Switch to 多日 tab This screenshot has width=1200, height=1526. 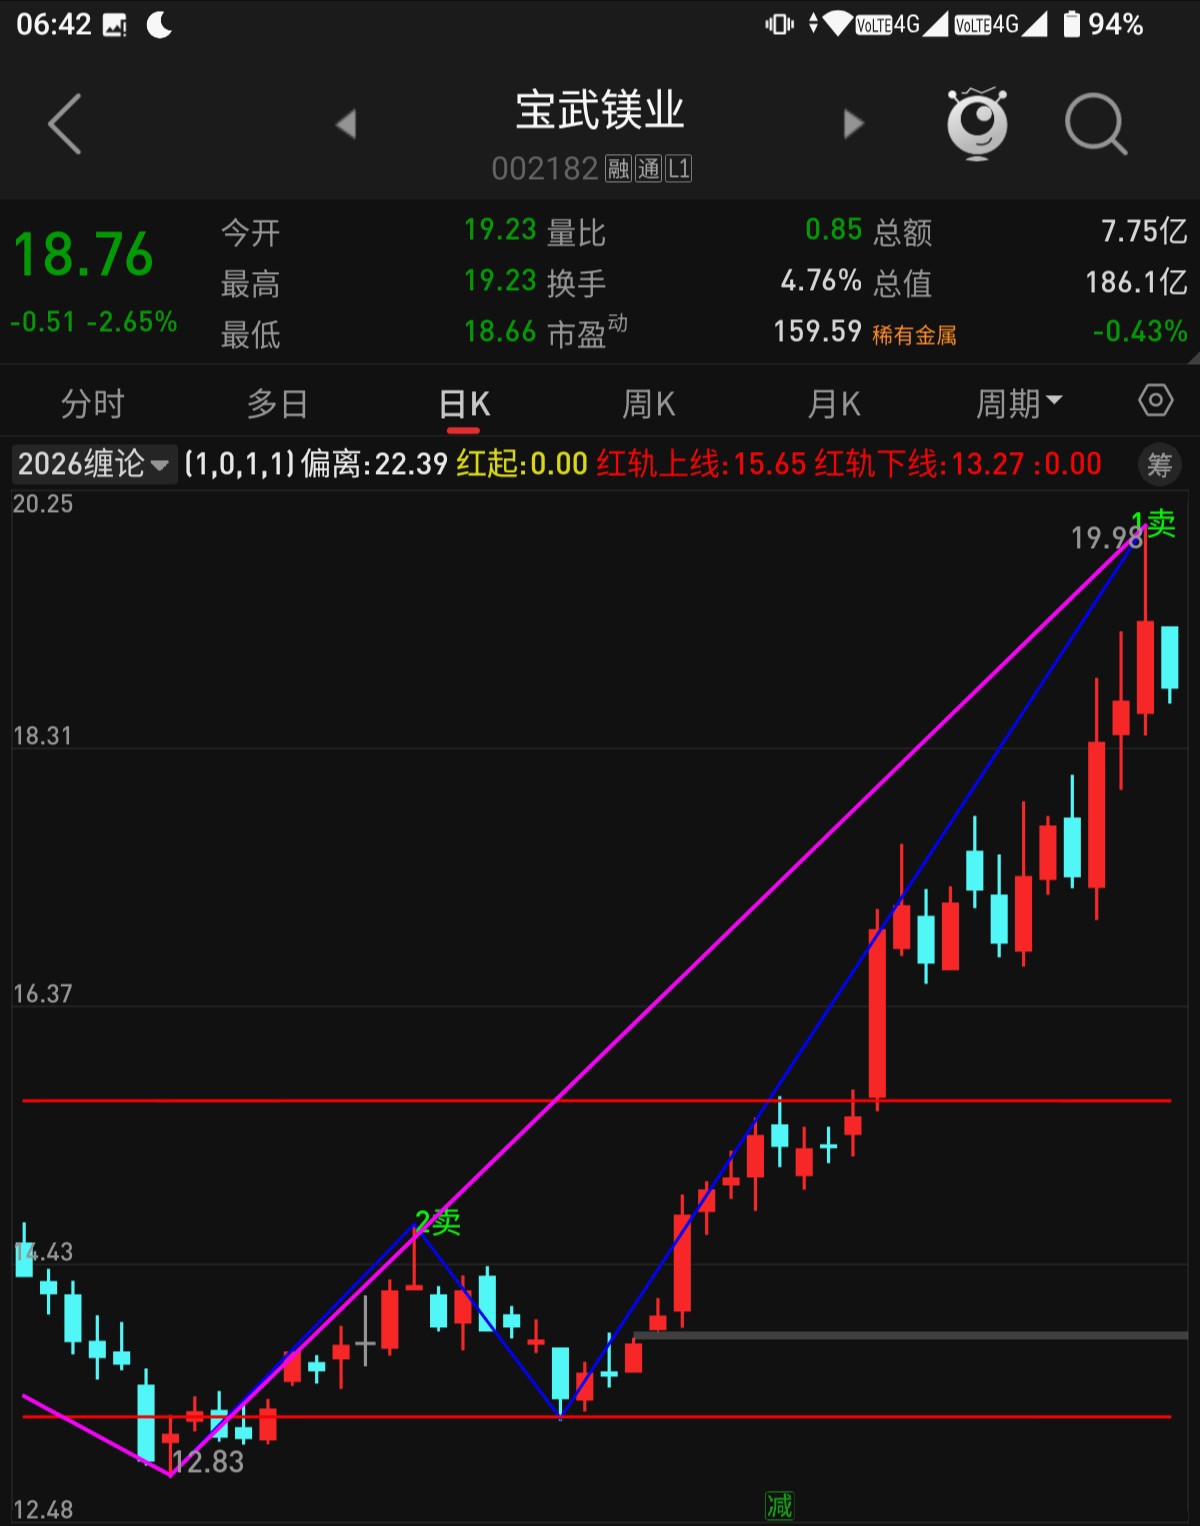(x=277, y=404)
